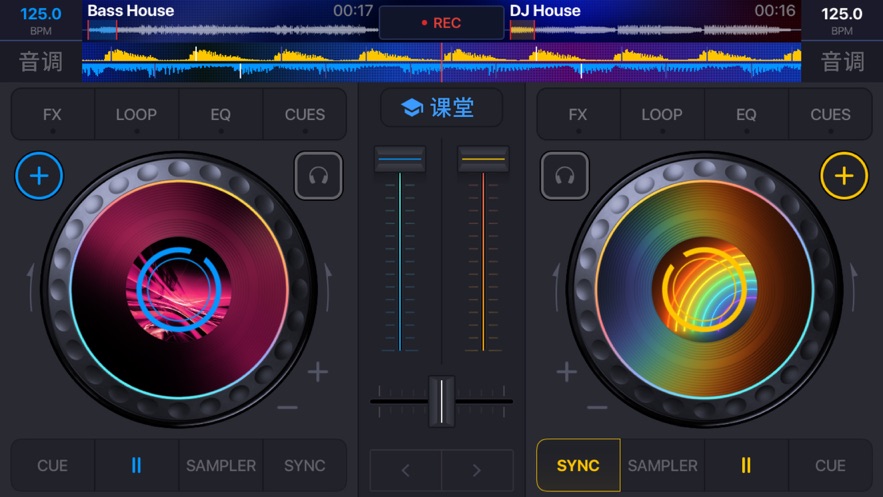Add a track with the blue plus button
This screenshot has height=497, width=883.
point(39,176)
